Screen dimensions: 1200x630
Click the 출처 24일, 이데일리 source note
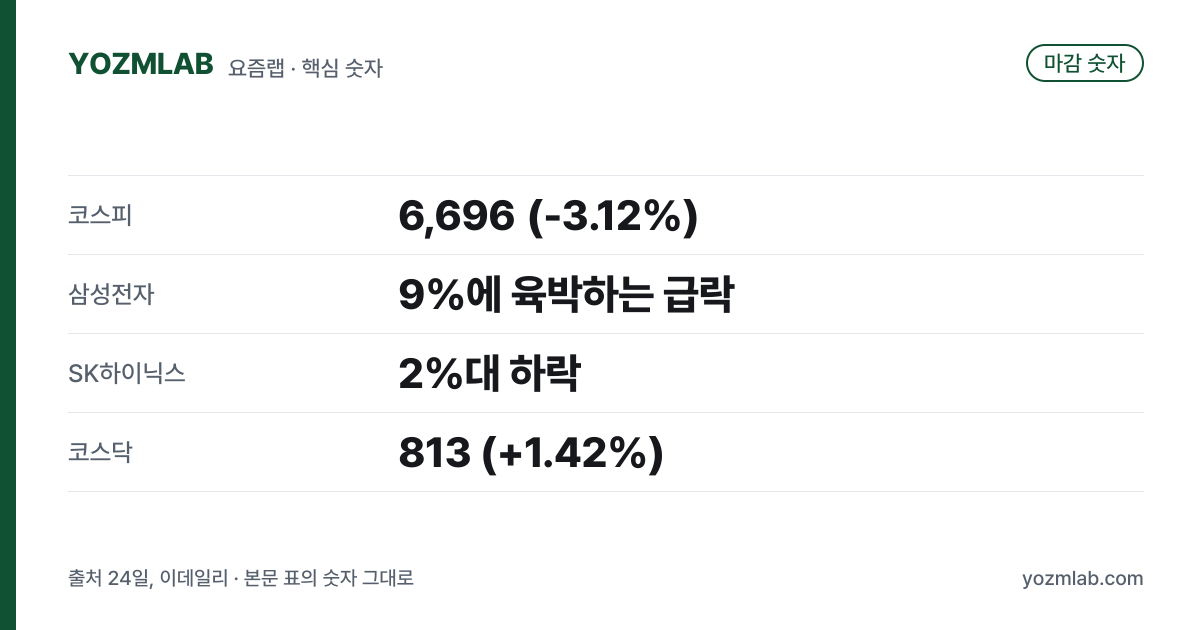pyautogui.click(x=147, y=578)
